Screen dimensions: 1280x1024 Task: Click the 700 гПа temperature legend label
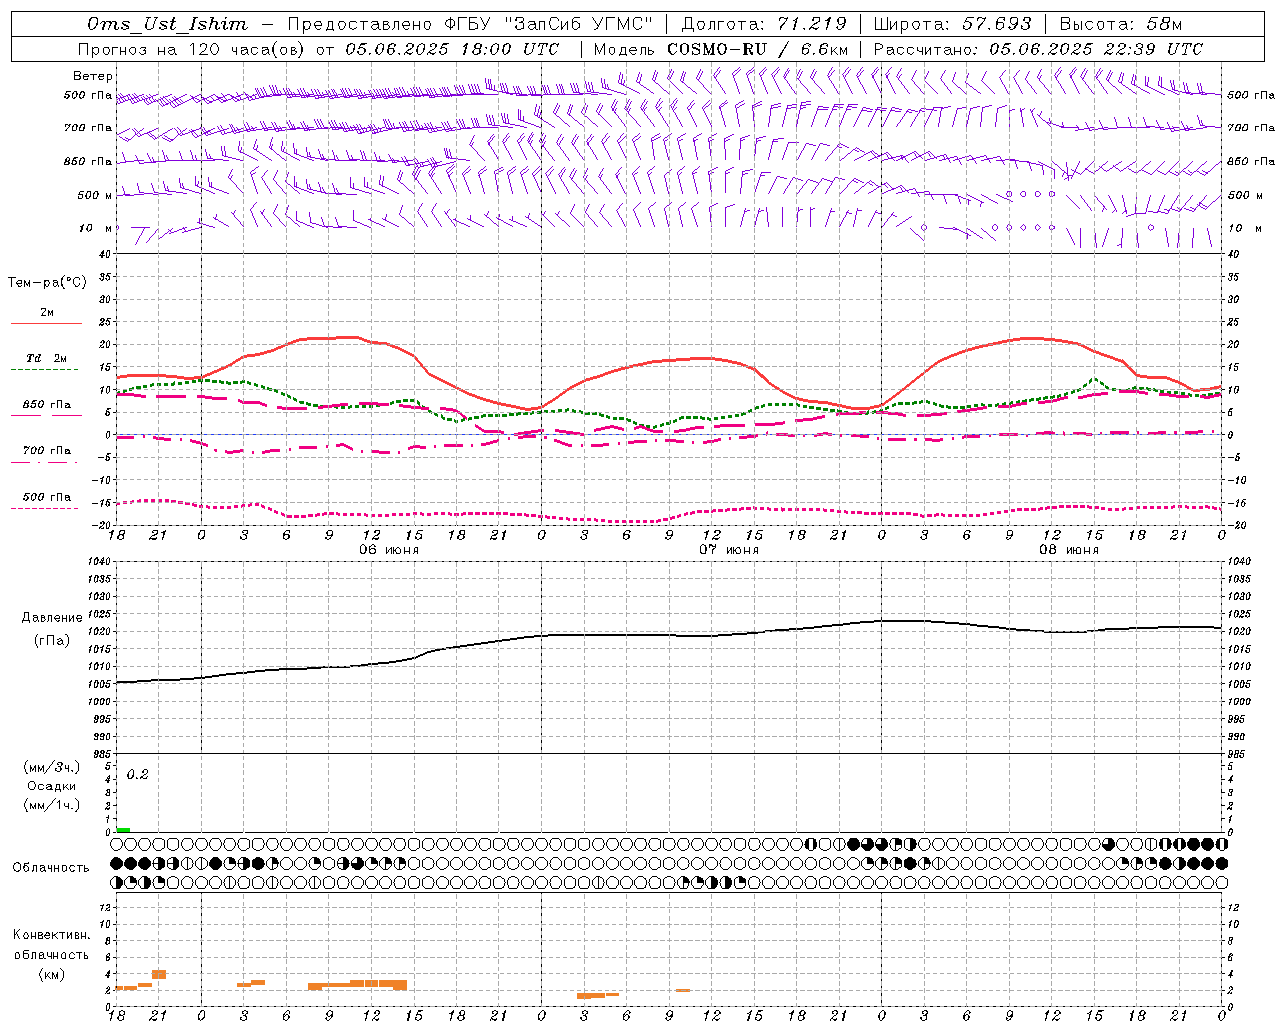click(46, 451)
